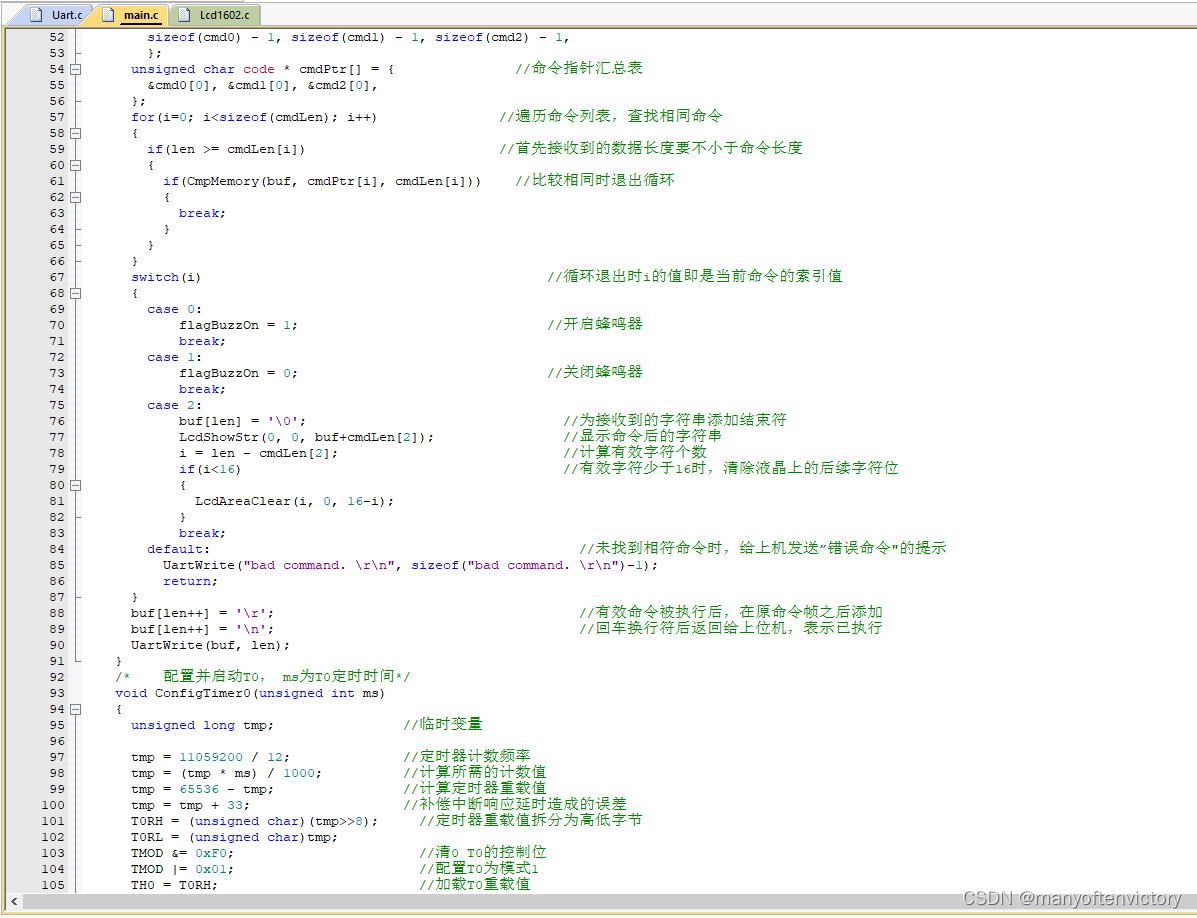The image size is (1197, 918).
Task: Click on 'tmp = 65536 - tmp;' line
Action: click(x=202, y=790)
